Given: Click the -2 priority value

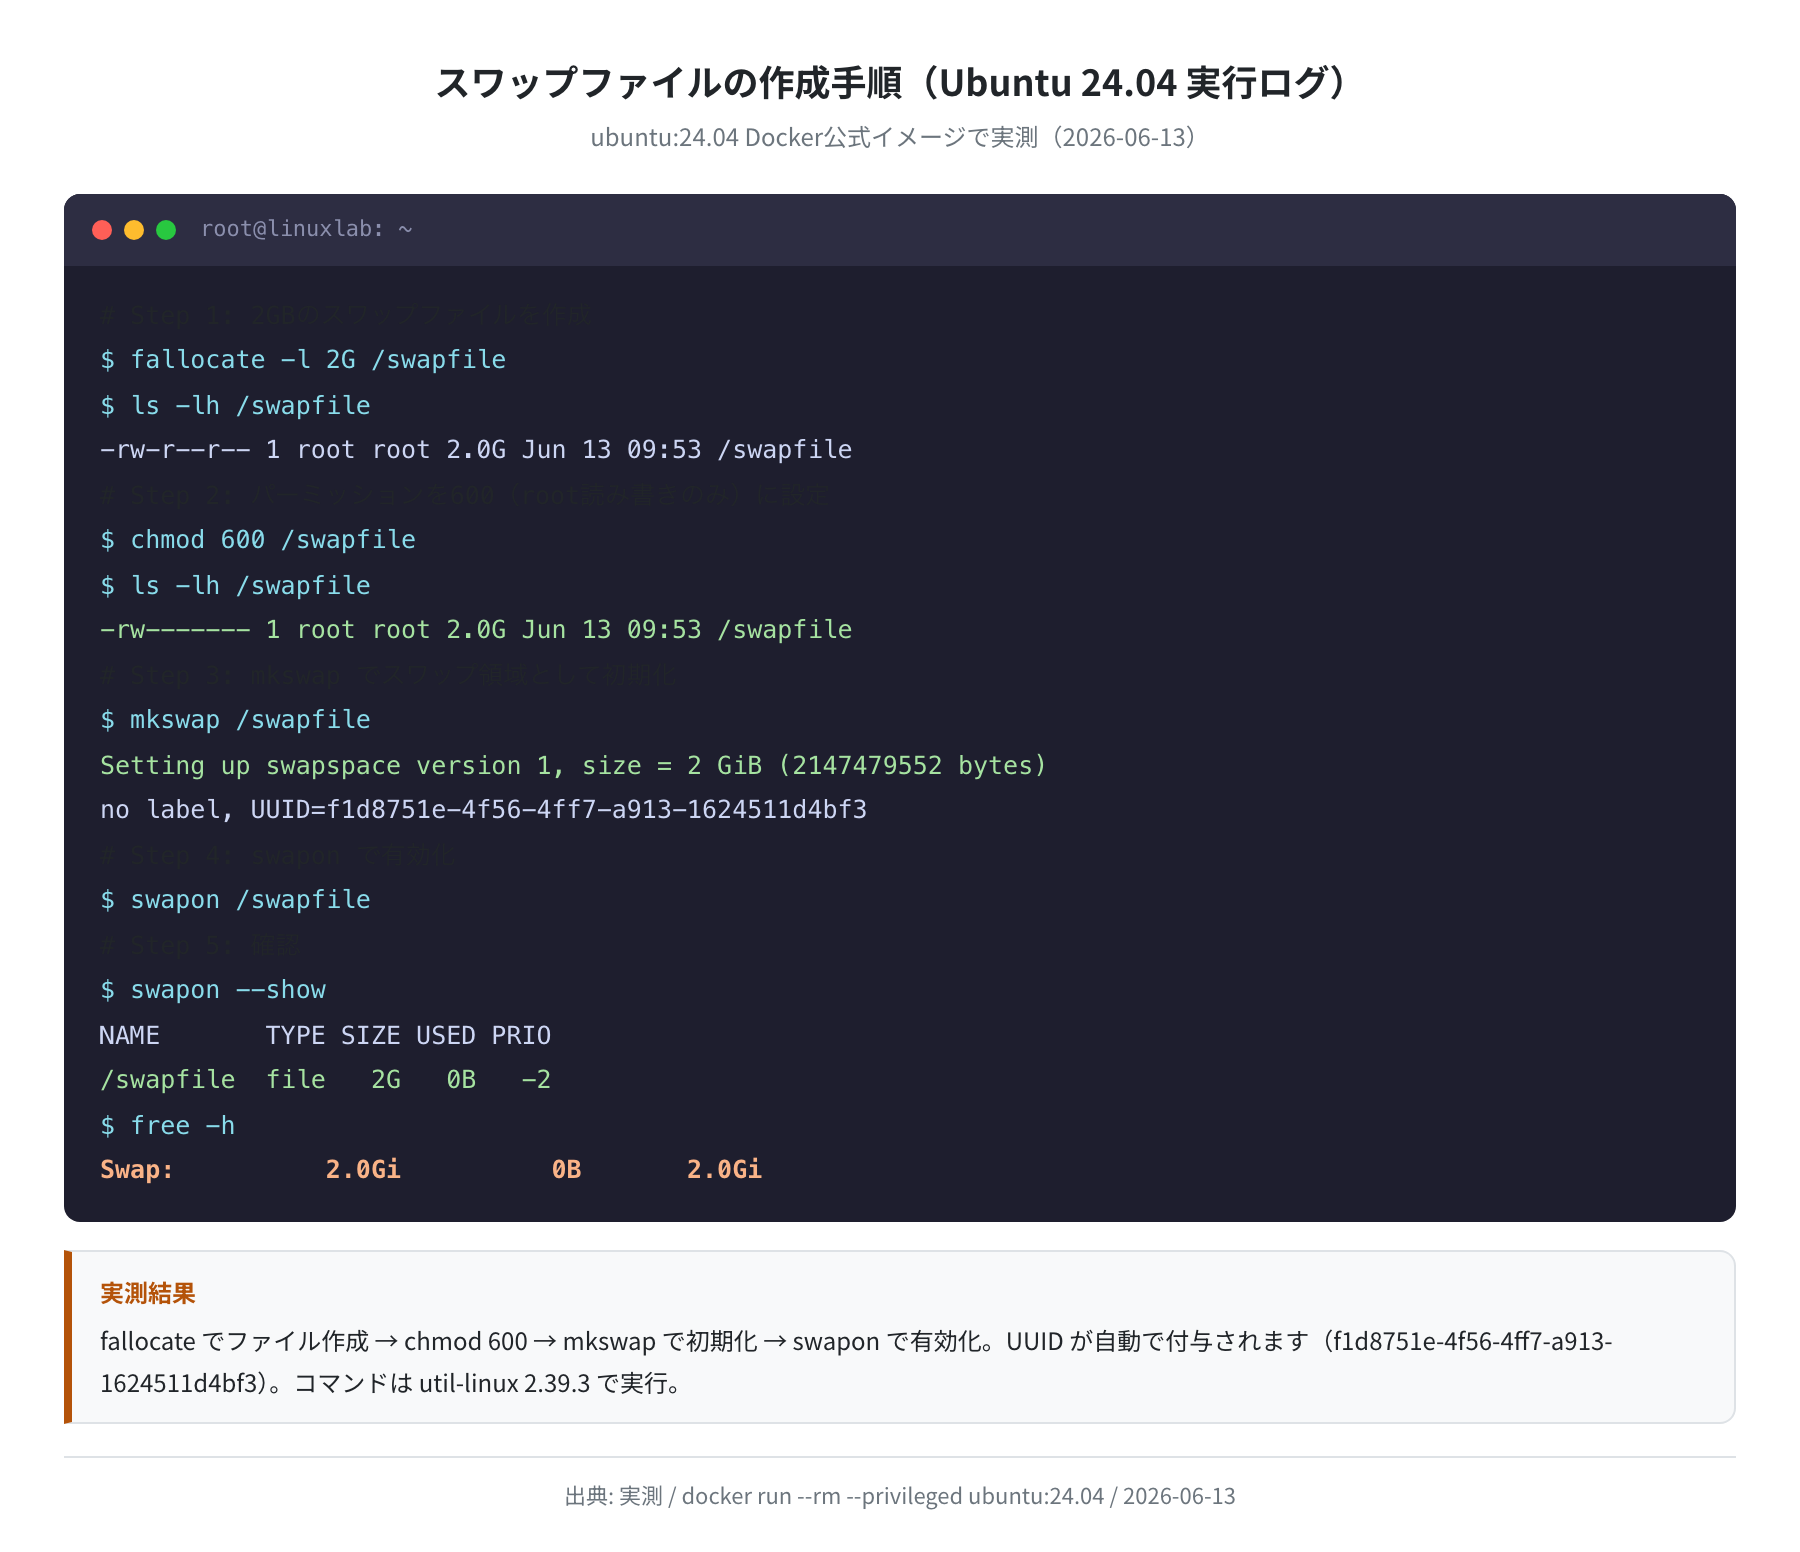Looking at the screenshot, I should coord(536,1080).
